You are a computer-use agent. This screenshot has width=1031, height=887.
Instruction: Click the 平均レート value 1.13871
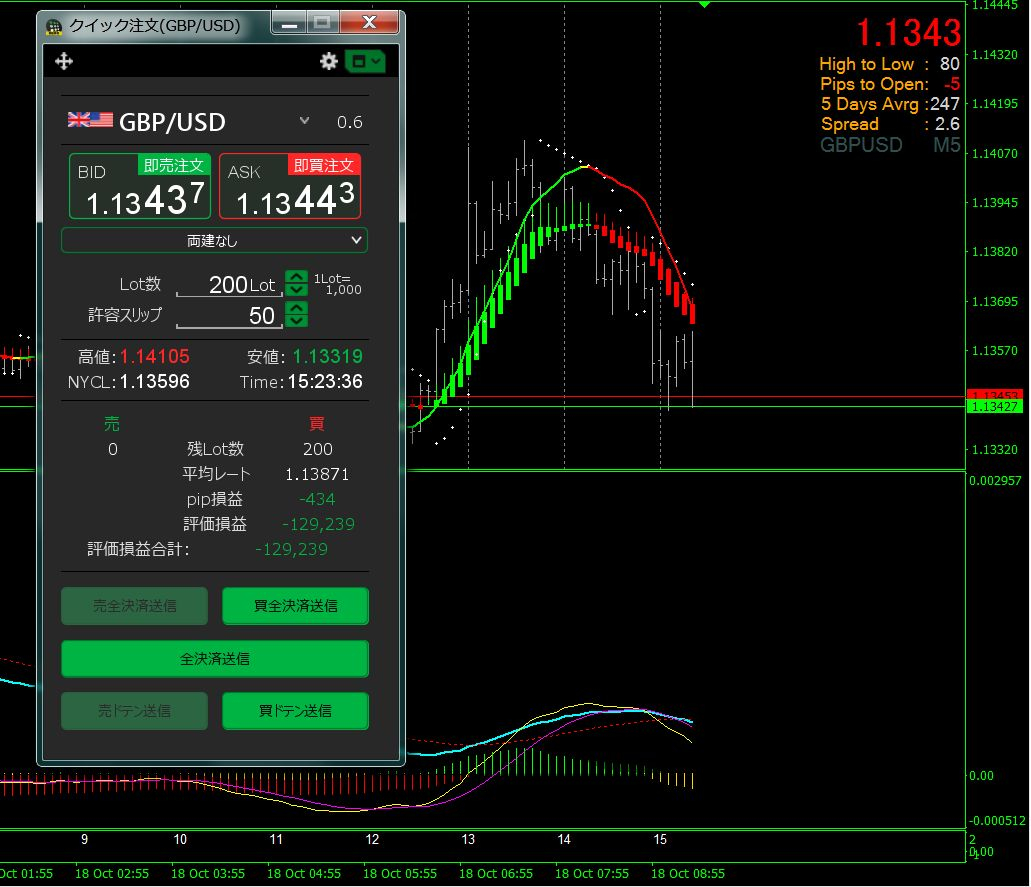tap(317, 474)
